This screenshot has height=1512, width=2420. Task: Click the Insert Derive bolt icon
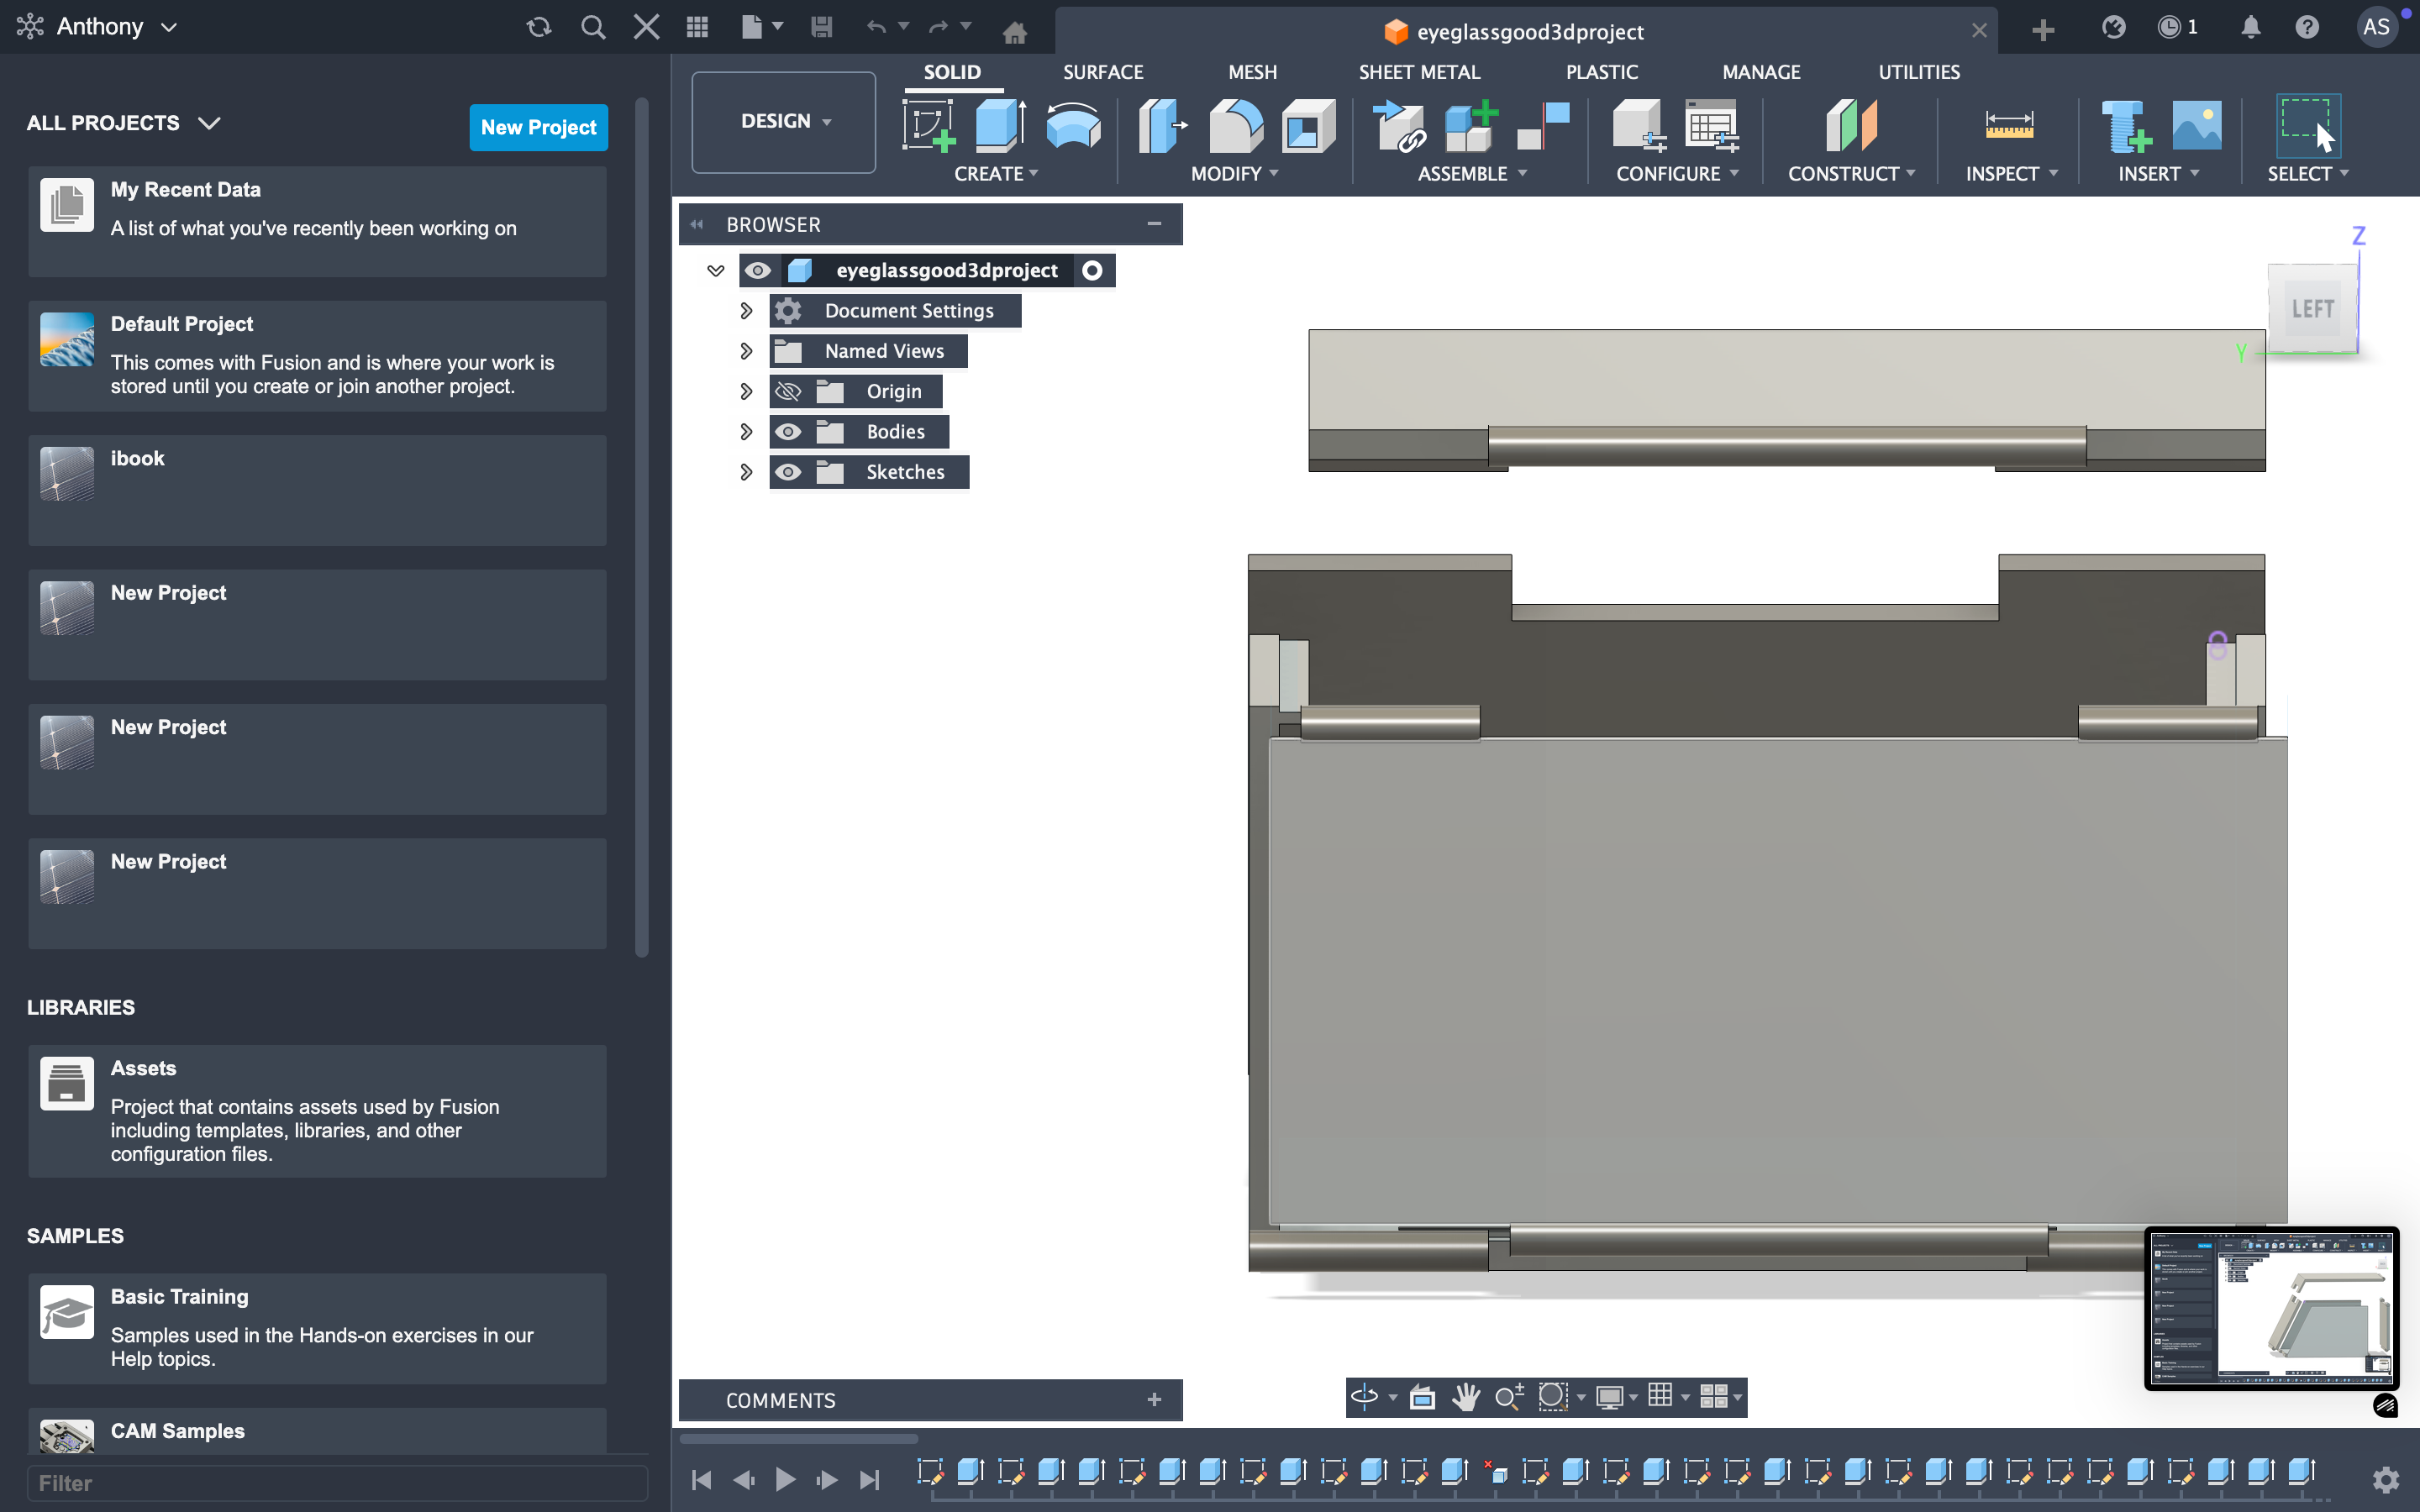pyautogui.click(x=2124, y=127)
